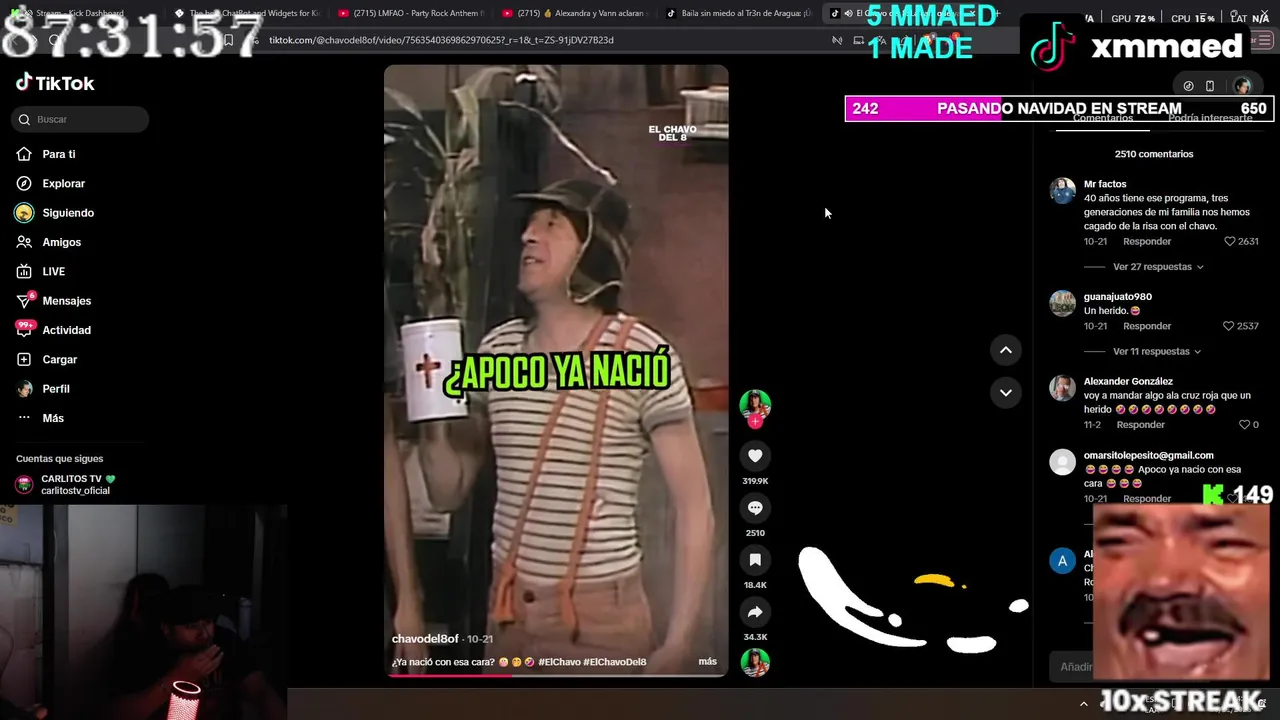Click the browser address bar URL
The image size is (1280, 720).
pos(441,40)
